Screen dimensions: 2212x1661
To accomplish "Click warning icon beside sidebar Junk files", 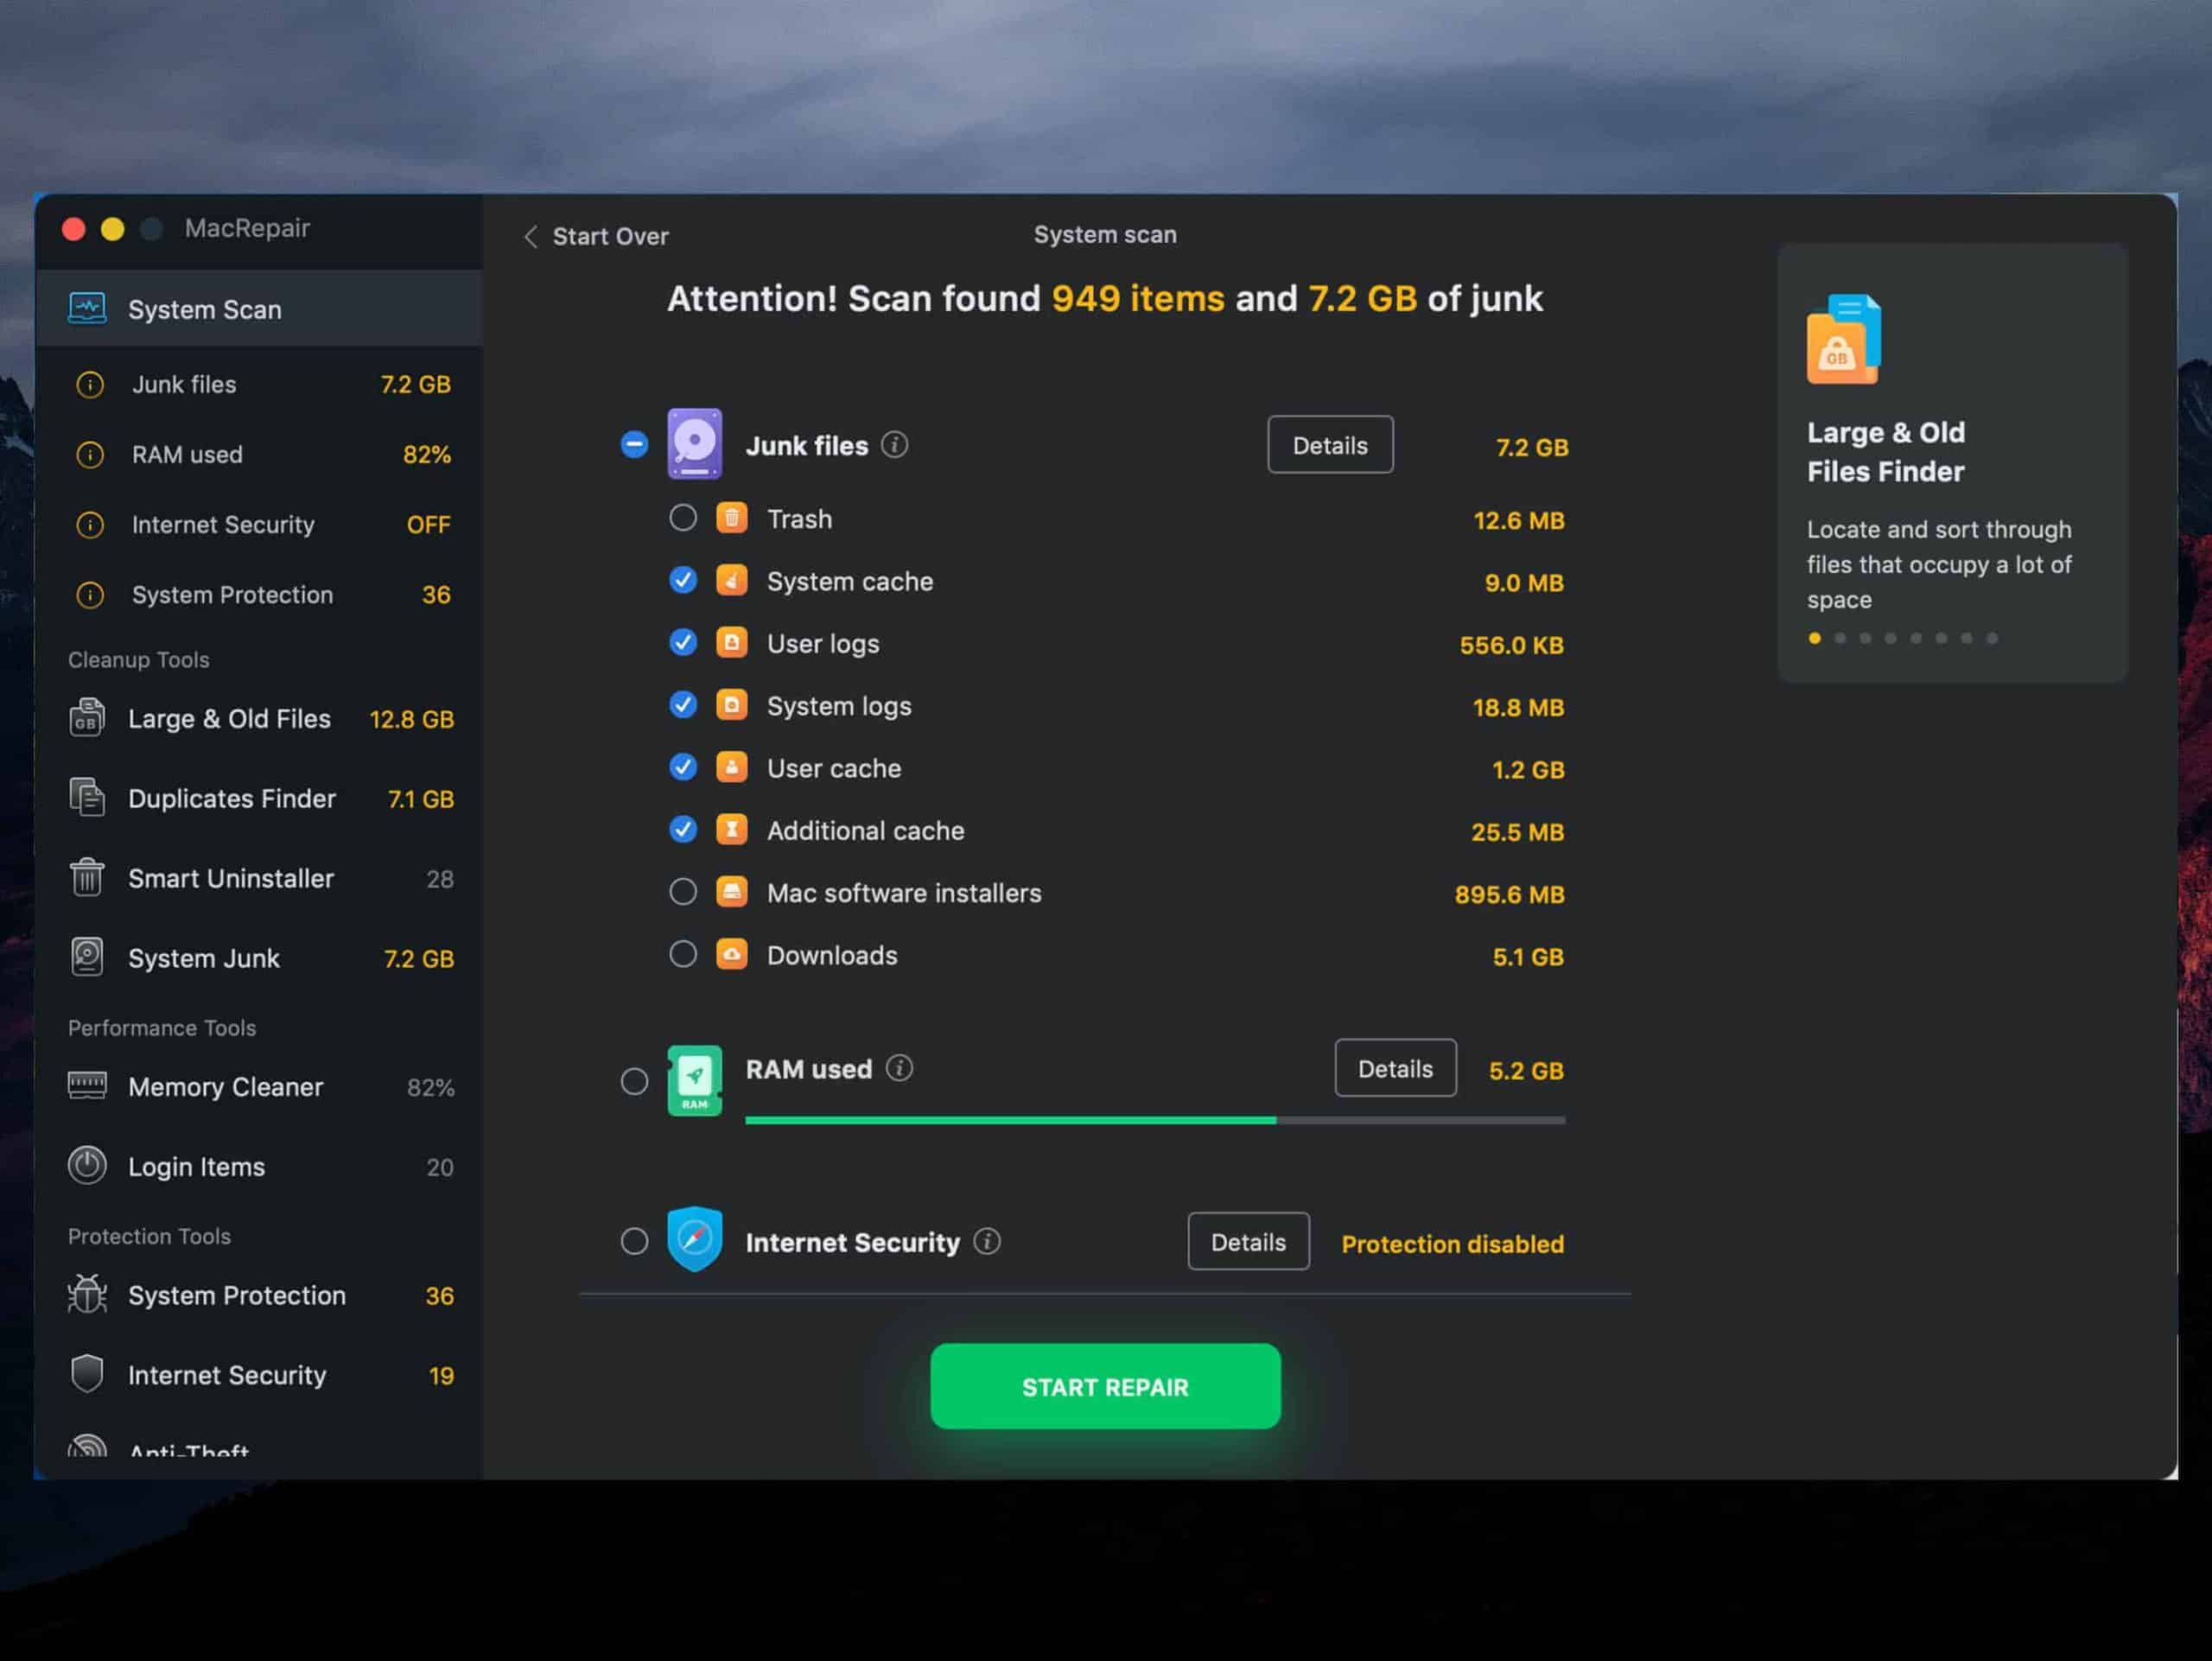I will click(90, 385).
